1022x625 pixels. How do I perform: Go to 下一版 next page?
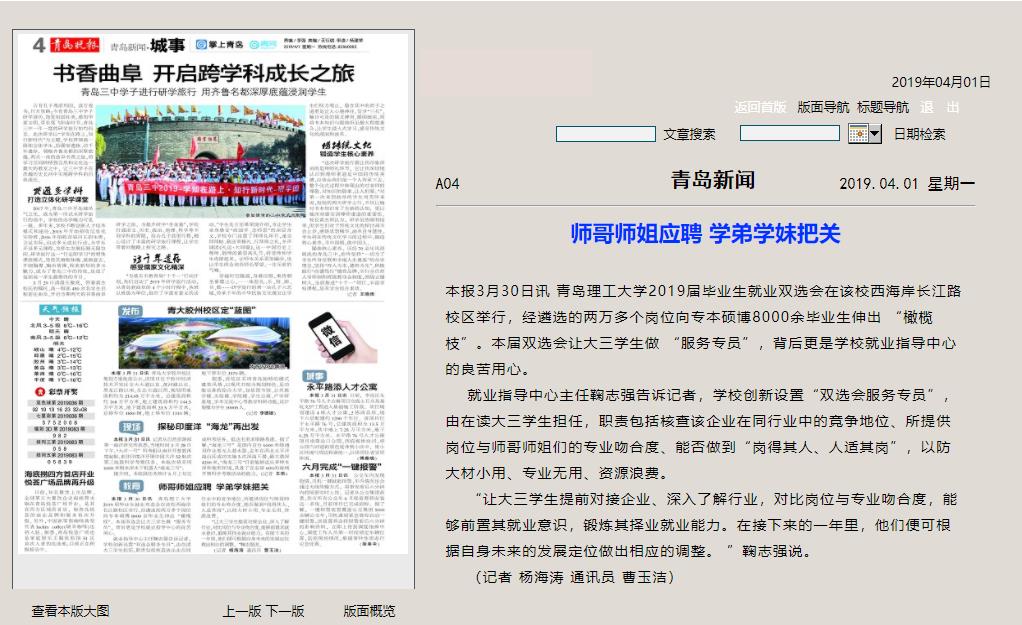[285, 611]
